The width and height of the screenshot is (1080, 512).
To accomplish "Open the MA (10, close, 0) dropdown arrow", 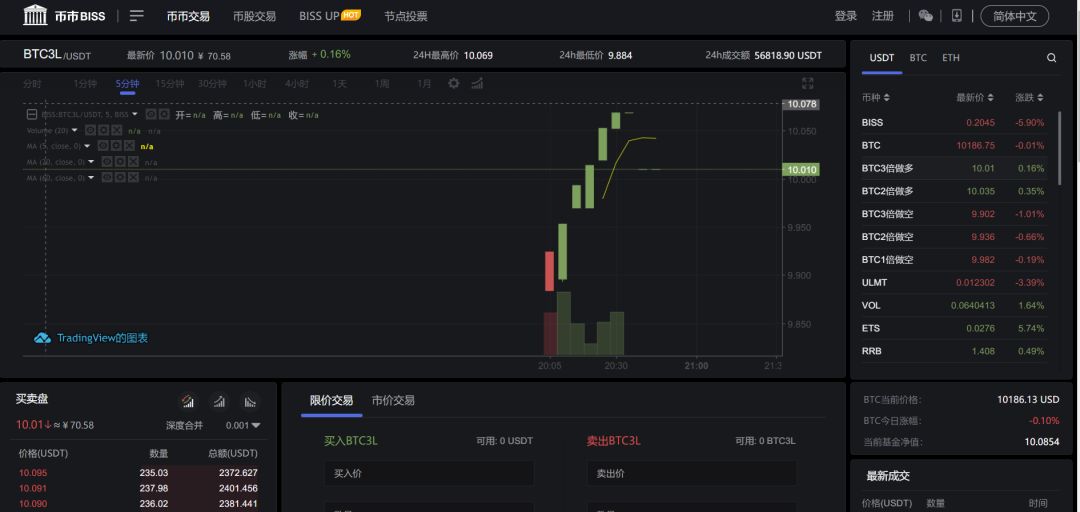I will coord(91,162).
